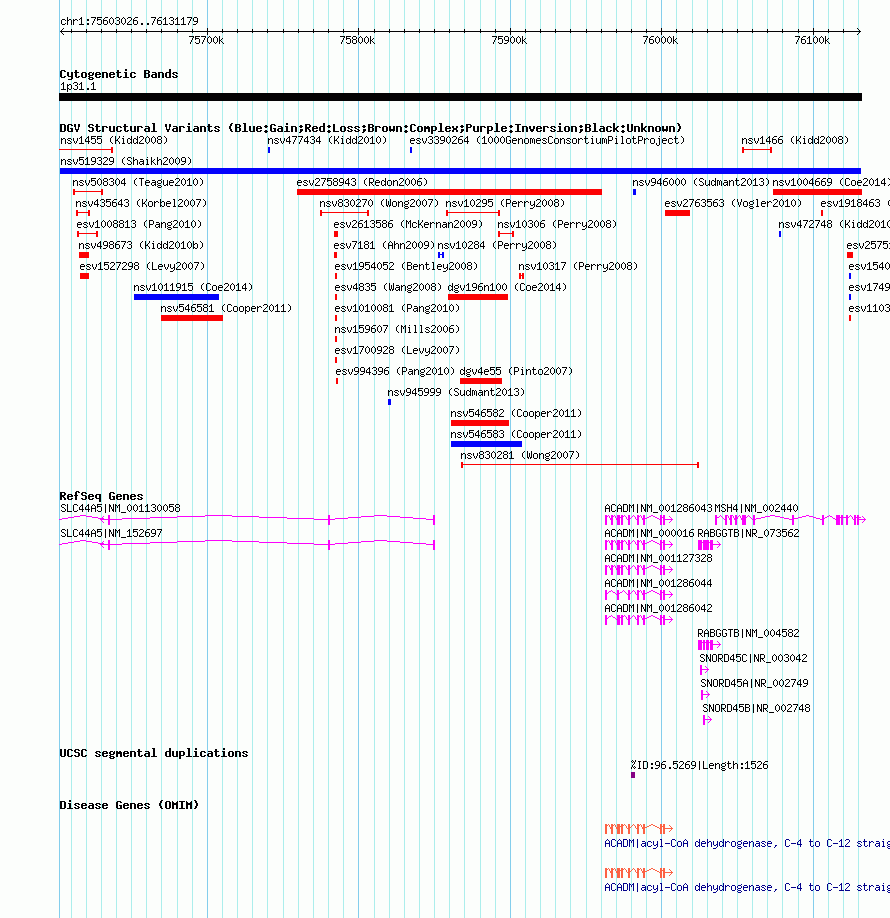Select esv4835 (Wang2008) variant label
This screenshot has height=918, width=890.
point(388,288)
